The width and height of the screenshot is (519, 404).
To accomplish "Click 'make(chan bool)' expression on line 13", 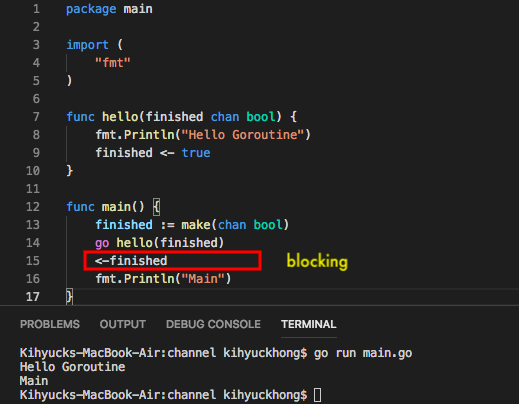I will 235,225.
